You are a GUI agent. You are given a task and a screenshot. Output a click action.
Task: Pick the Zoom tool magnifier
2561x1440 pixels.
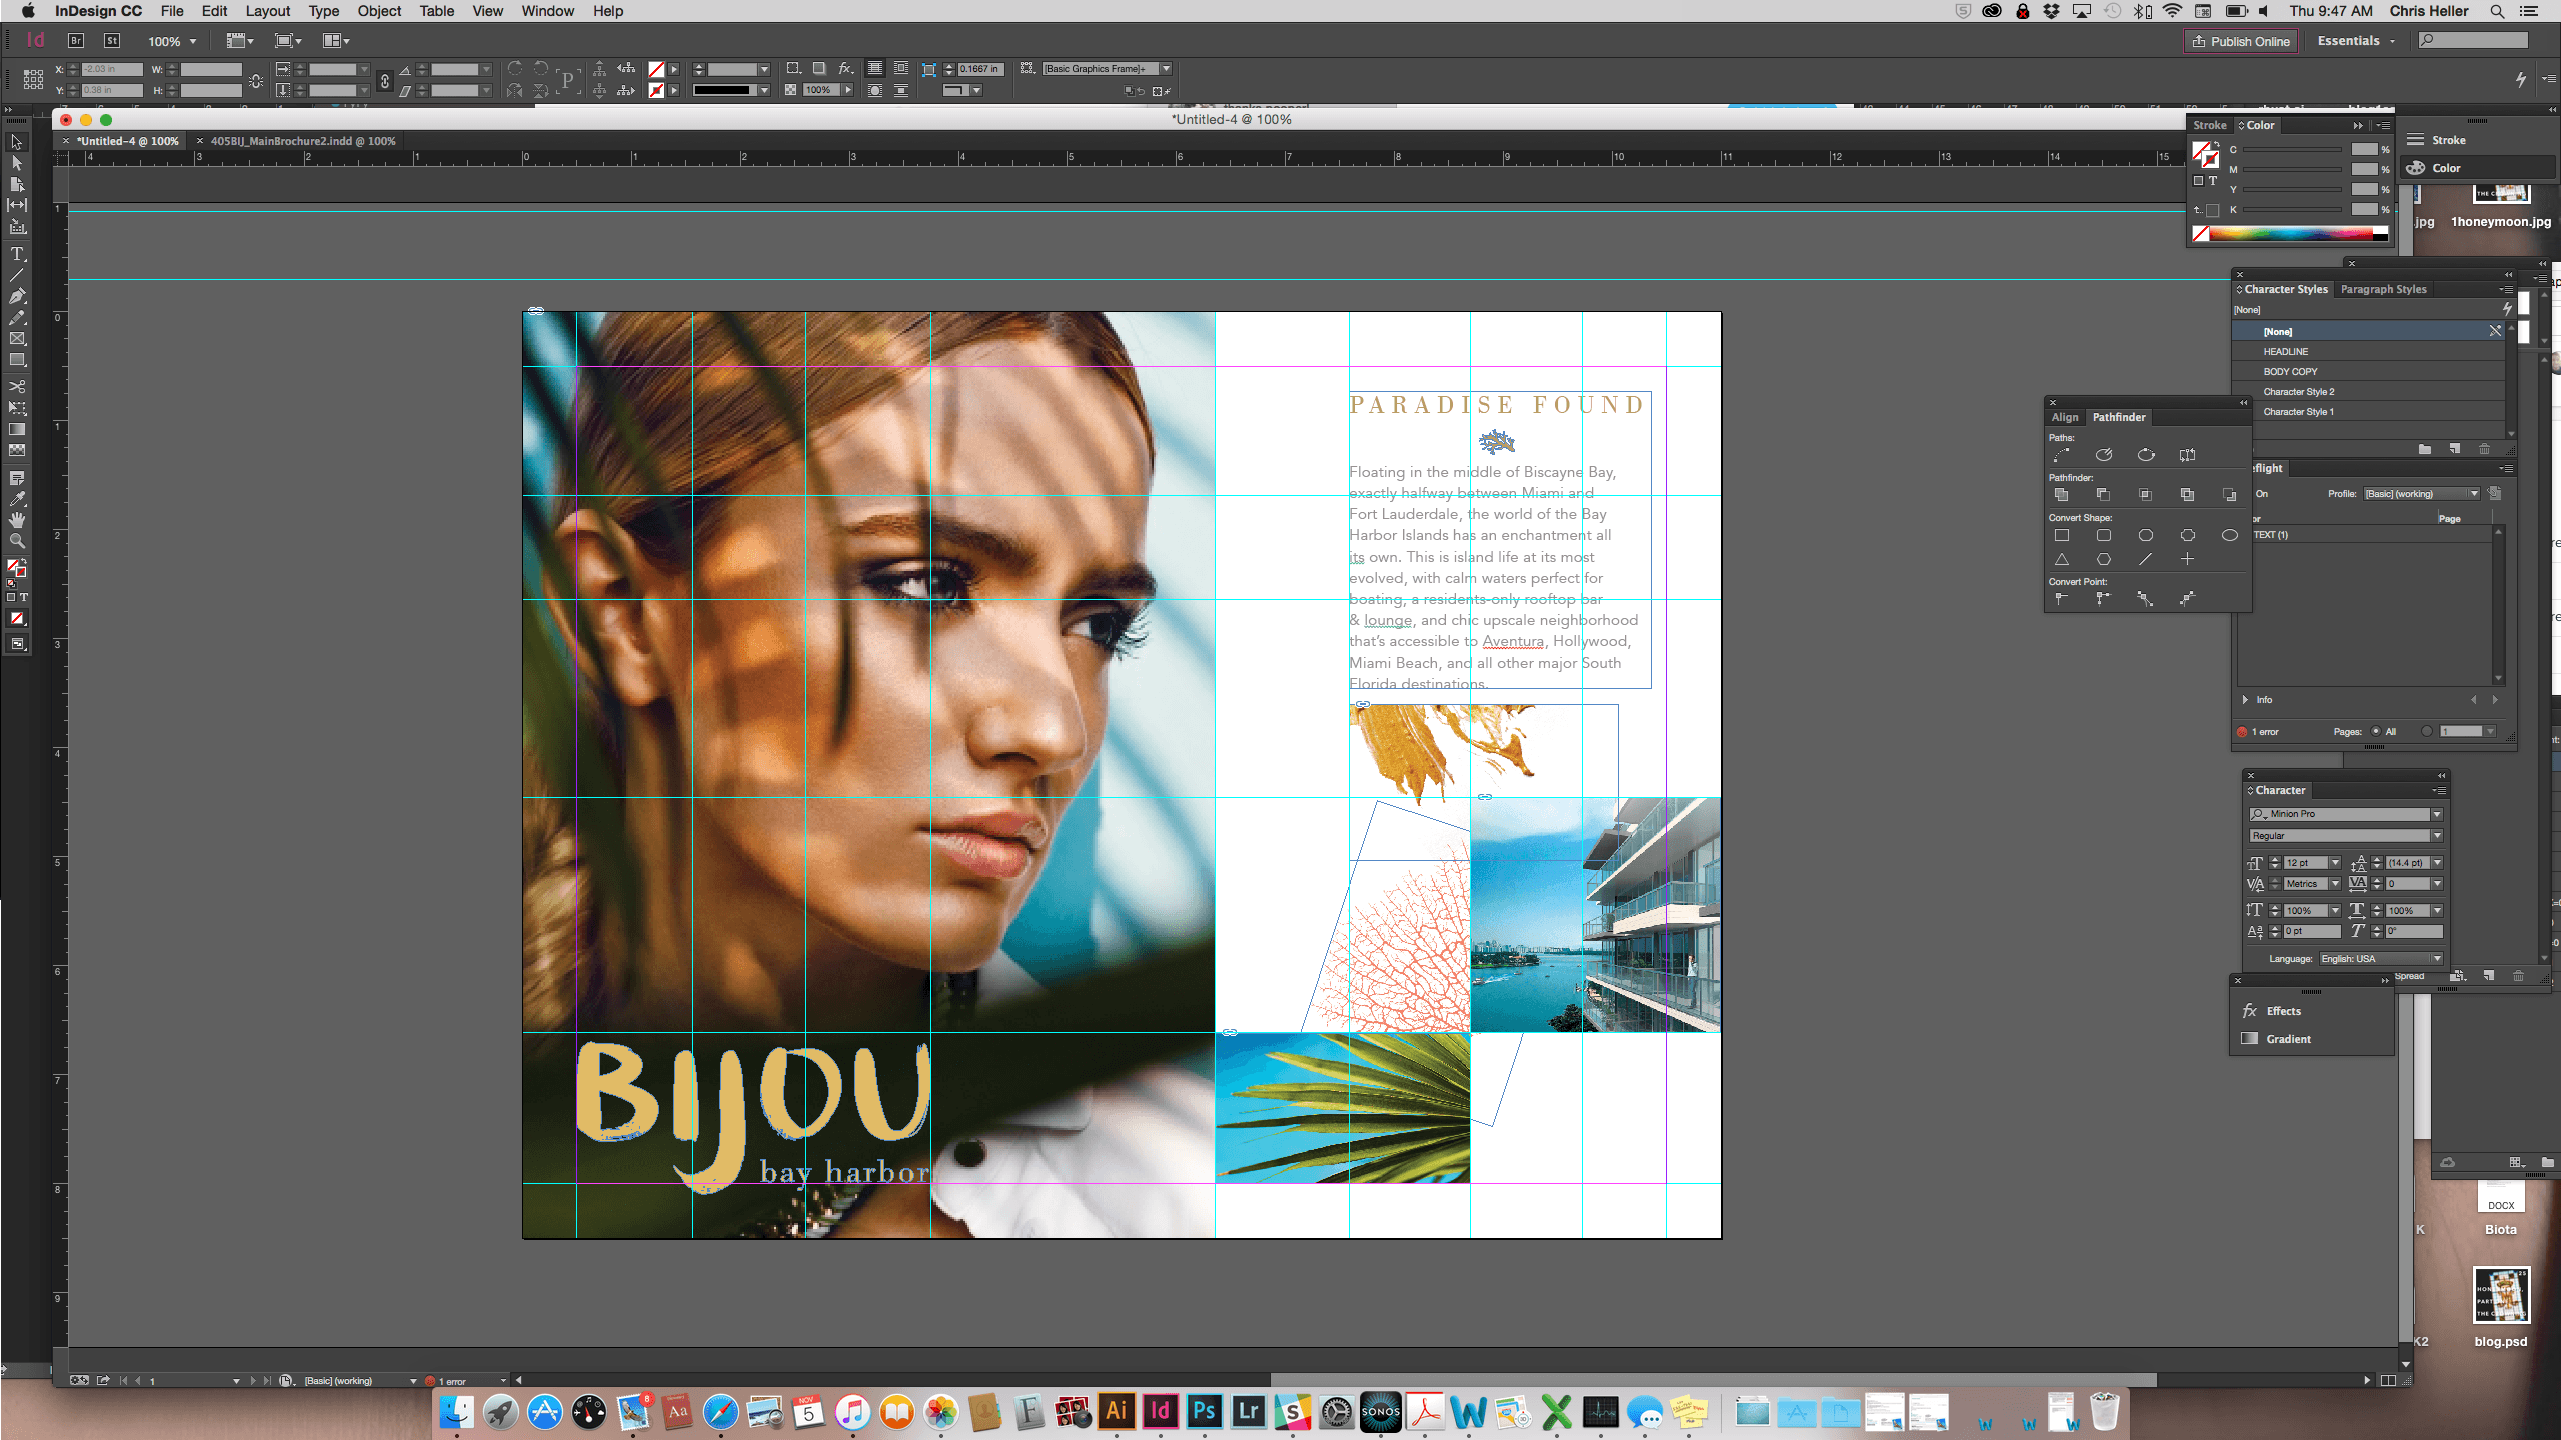17,541
